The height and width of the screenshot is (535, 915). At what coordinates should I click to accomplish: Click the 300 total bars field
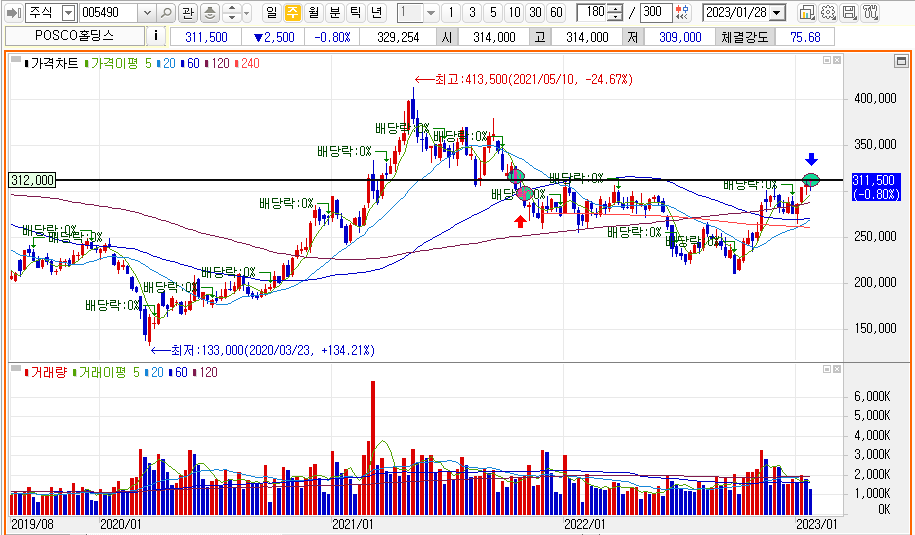point(655,12)
